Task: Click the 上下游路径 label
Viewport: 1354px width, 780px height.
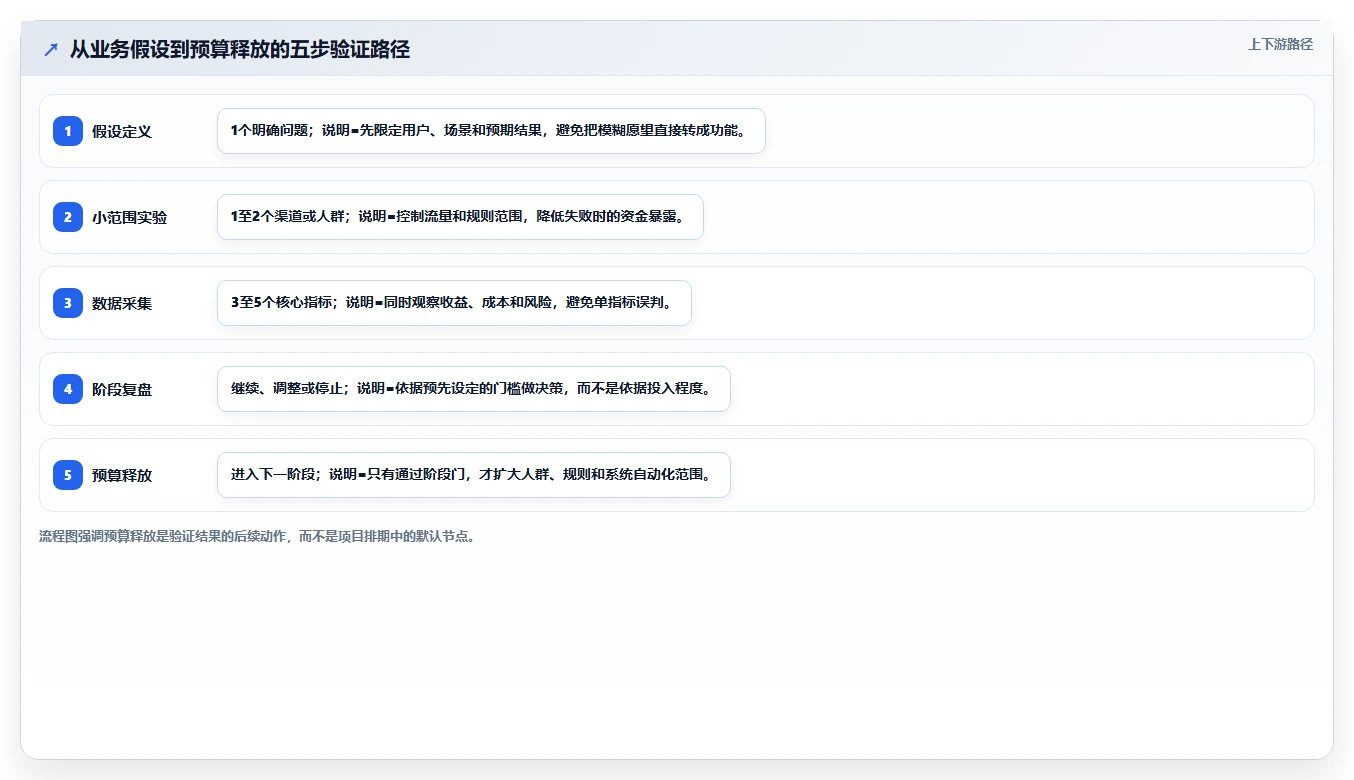Action: click(x=1280, y=44)
